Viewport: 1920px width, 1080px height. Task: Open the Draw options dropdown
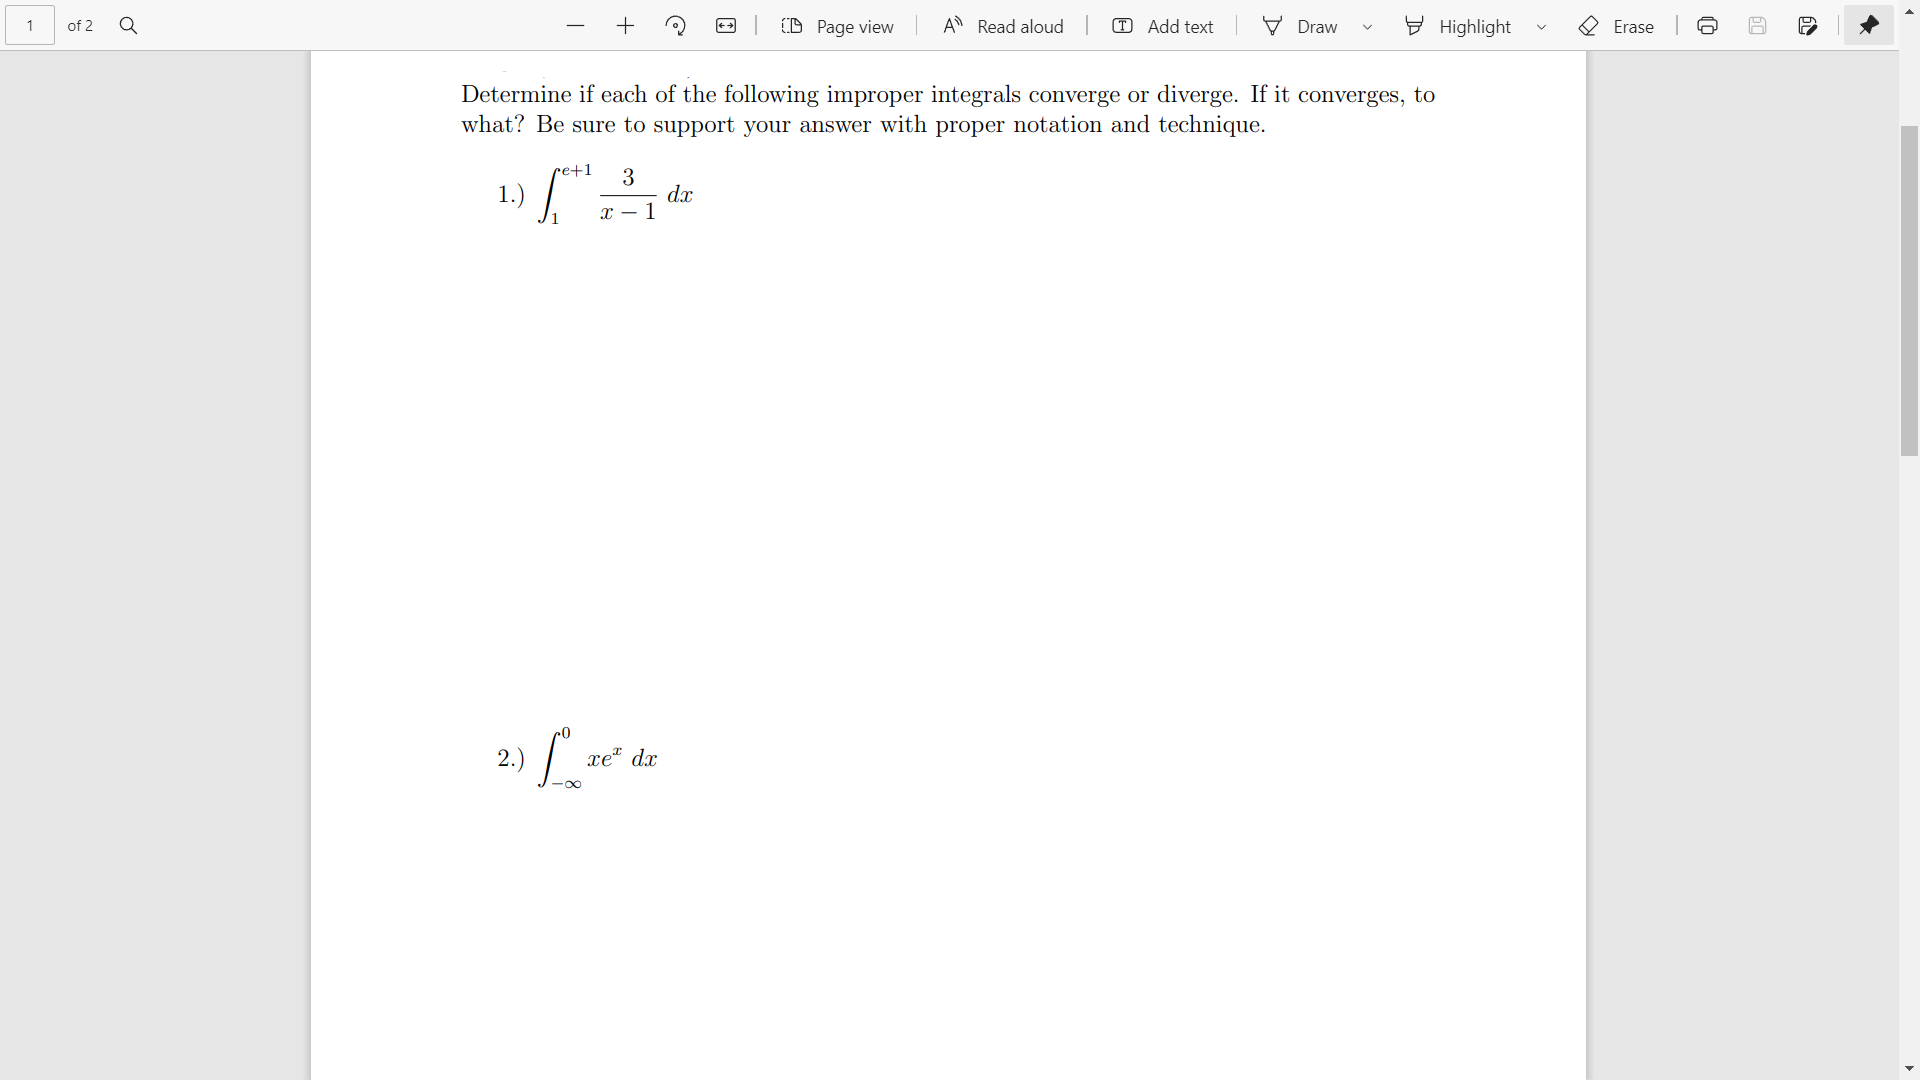(1367, 25)
